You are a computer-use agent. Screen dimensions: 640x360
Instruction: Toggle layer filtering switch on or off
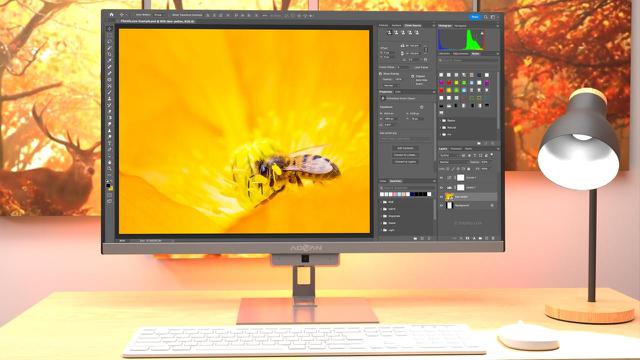(492, 154)
